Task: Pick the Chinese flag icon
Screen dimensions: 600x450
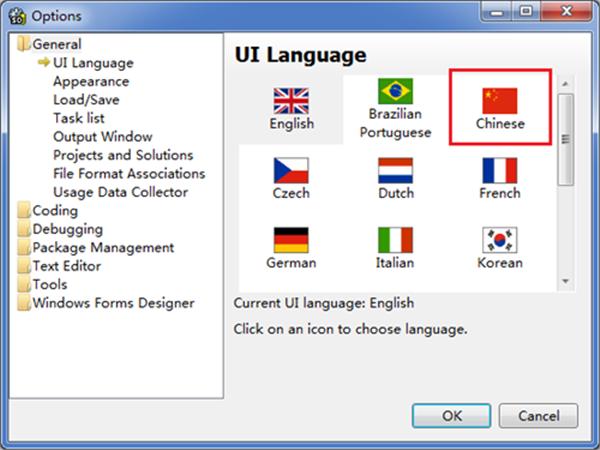Action: click(x=500, y=101)
